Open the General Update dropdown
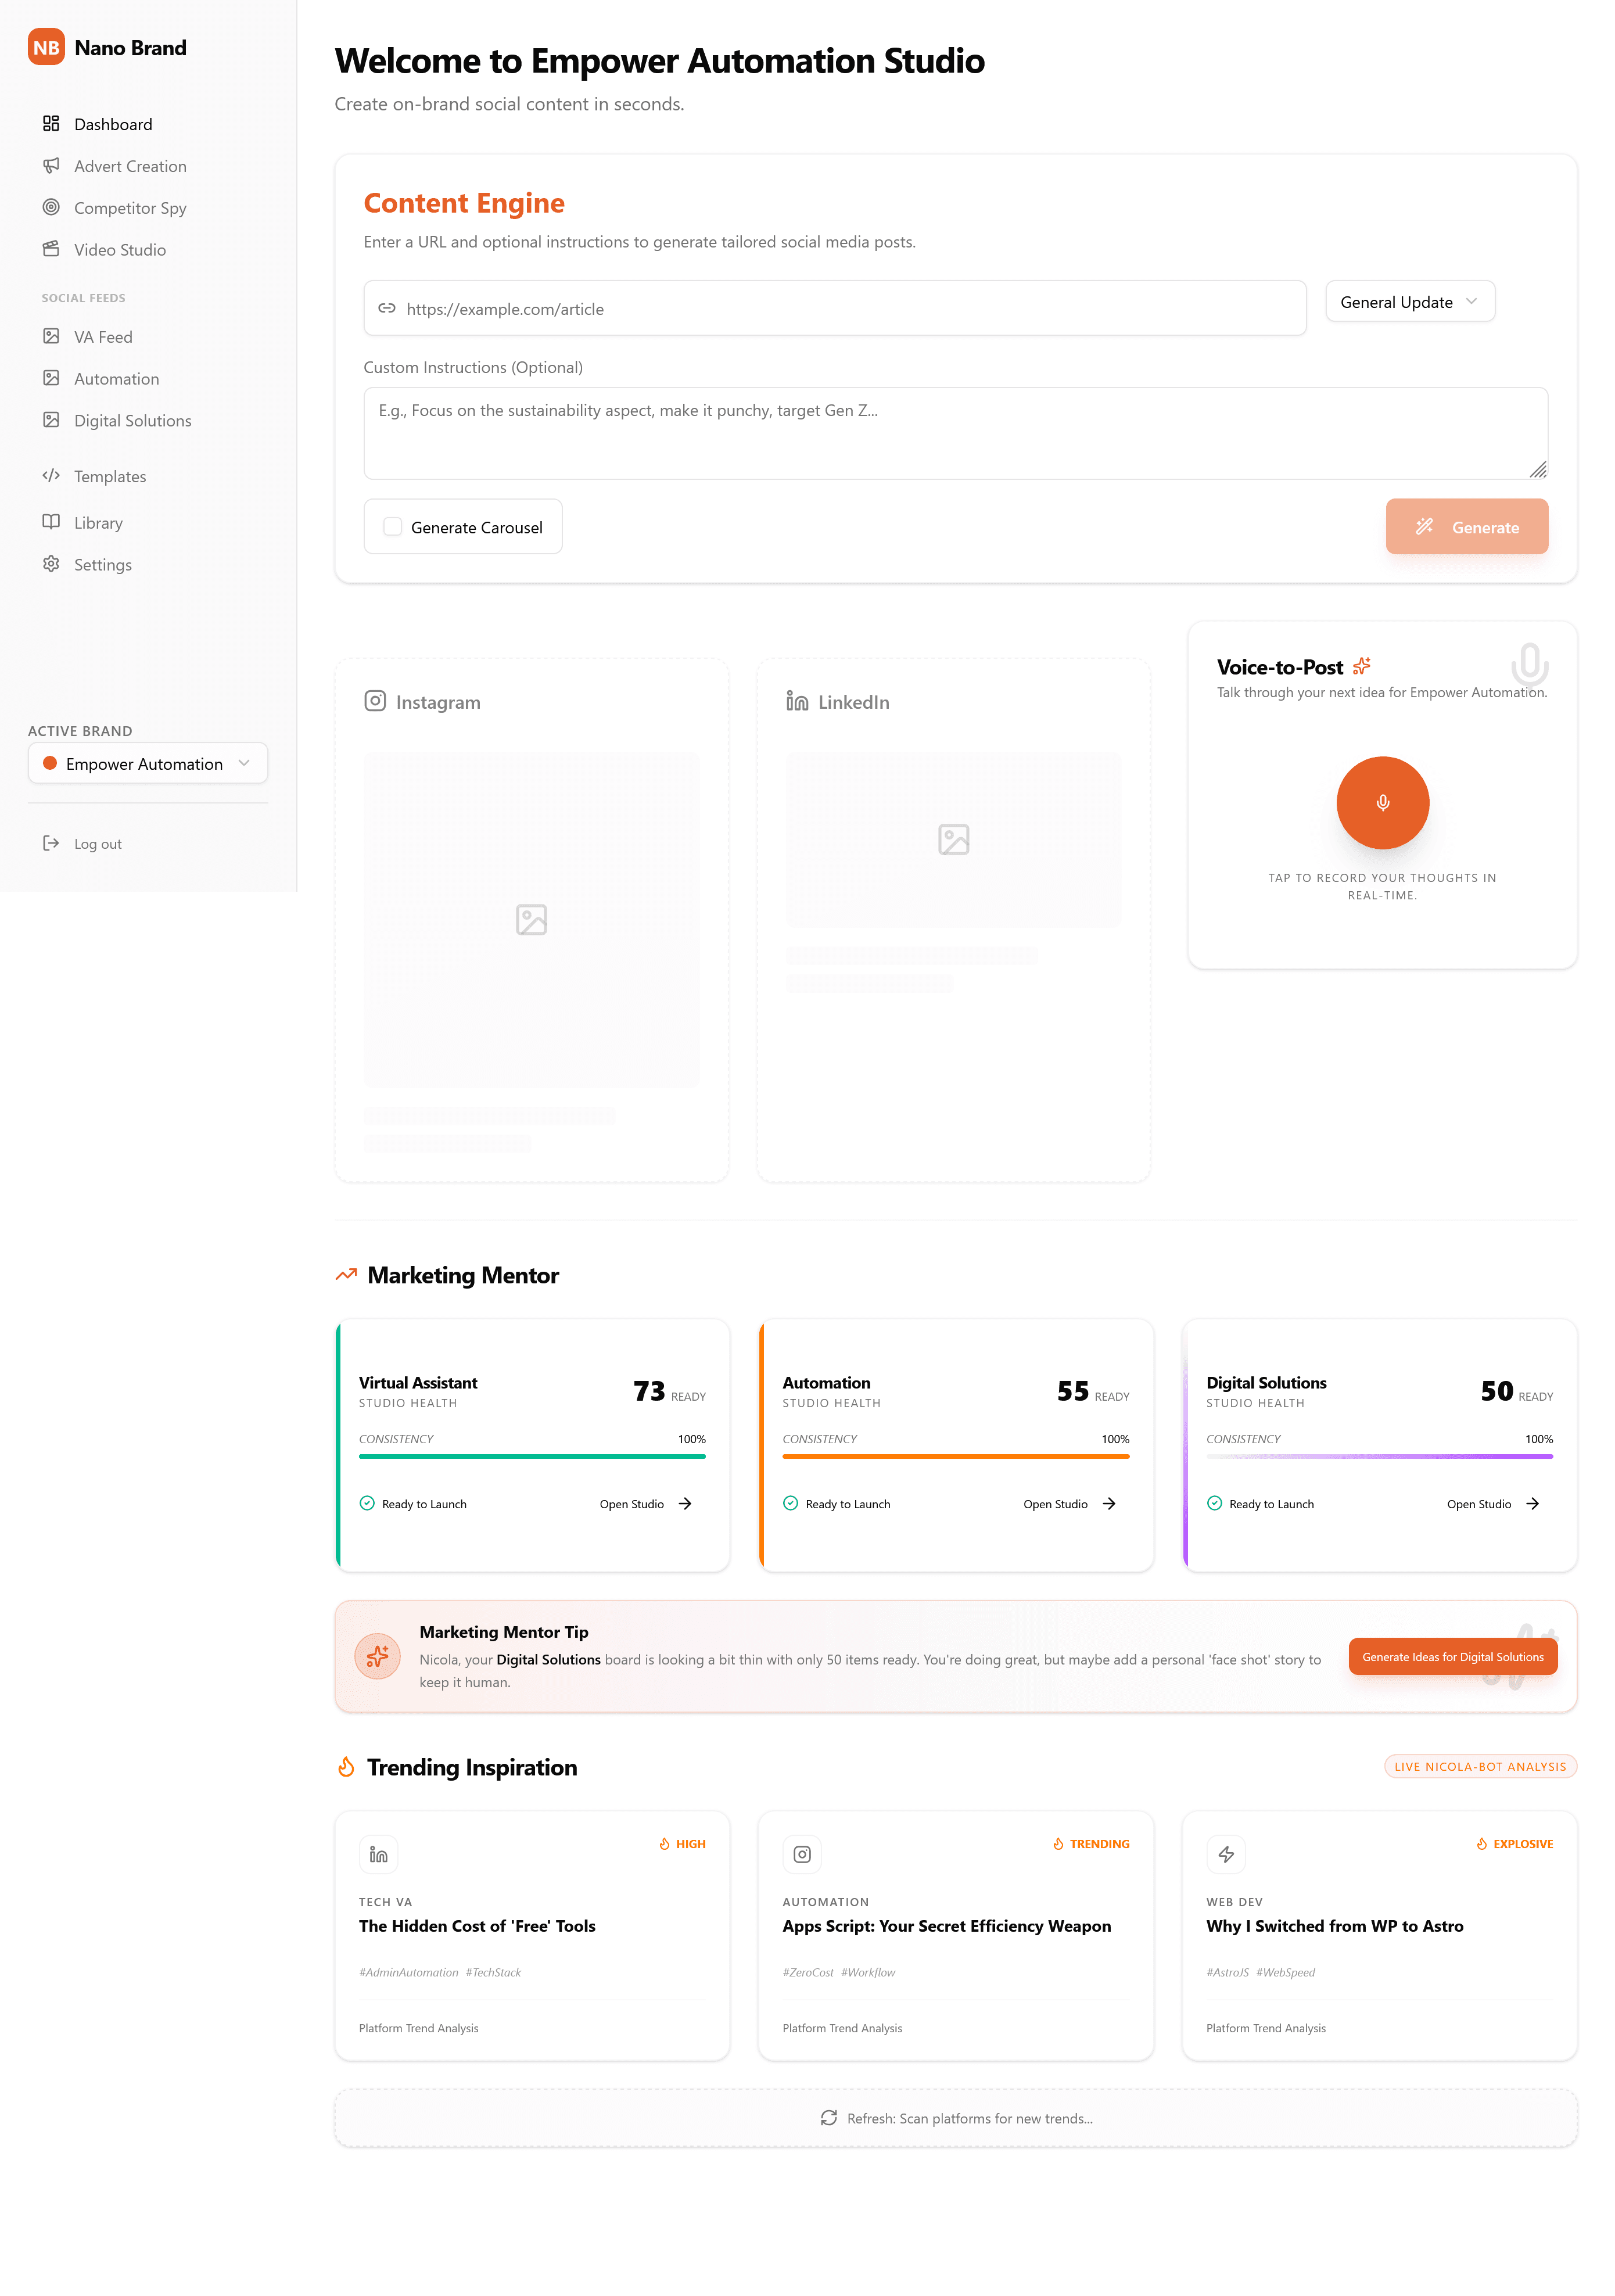Viewport: 1615px width, 2296px height. [x=1409, y=302]
